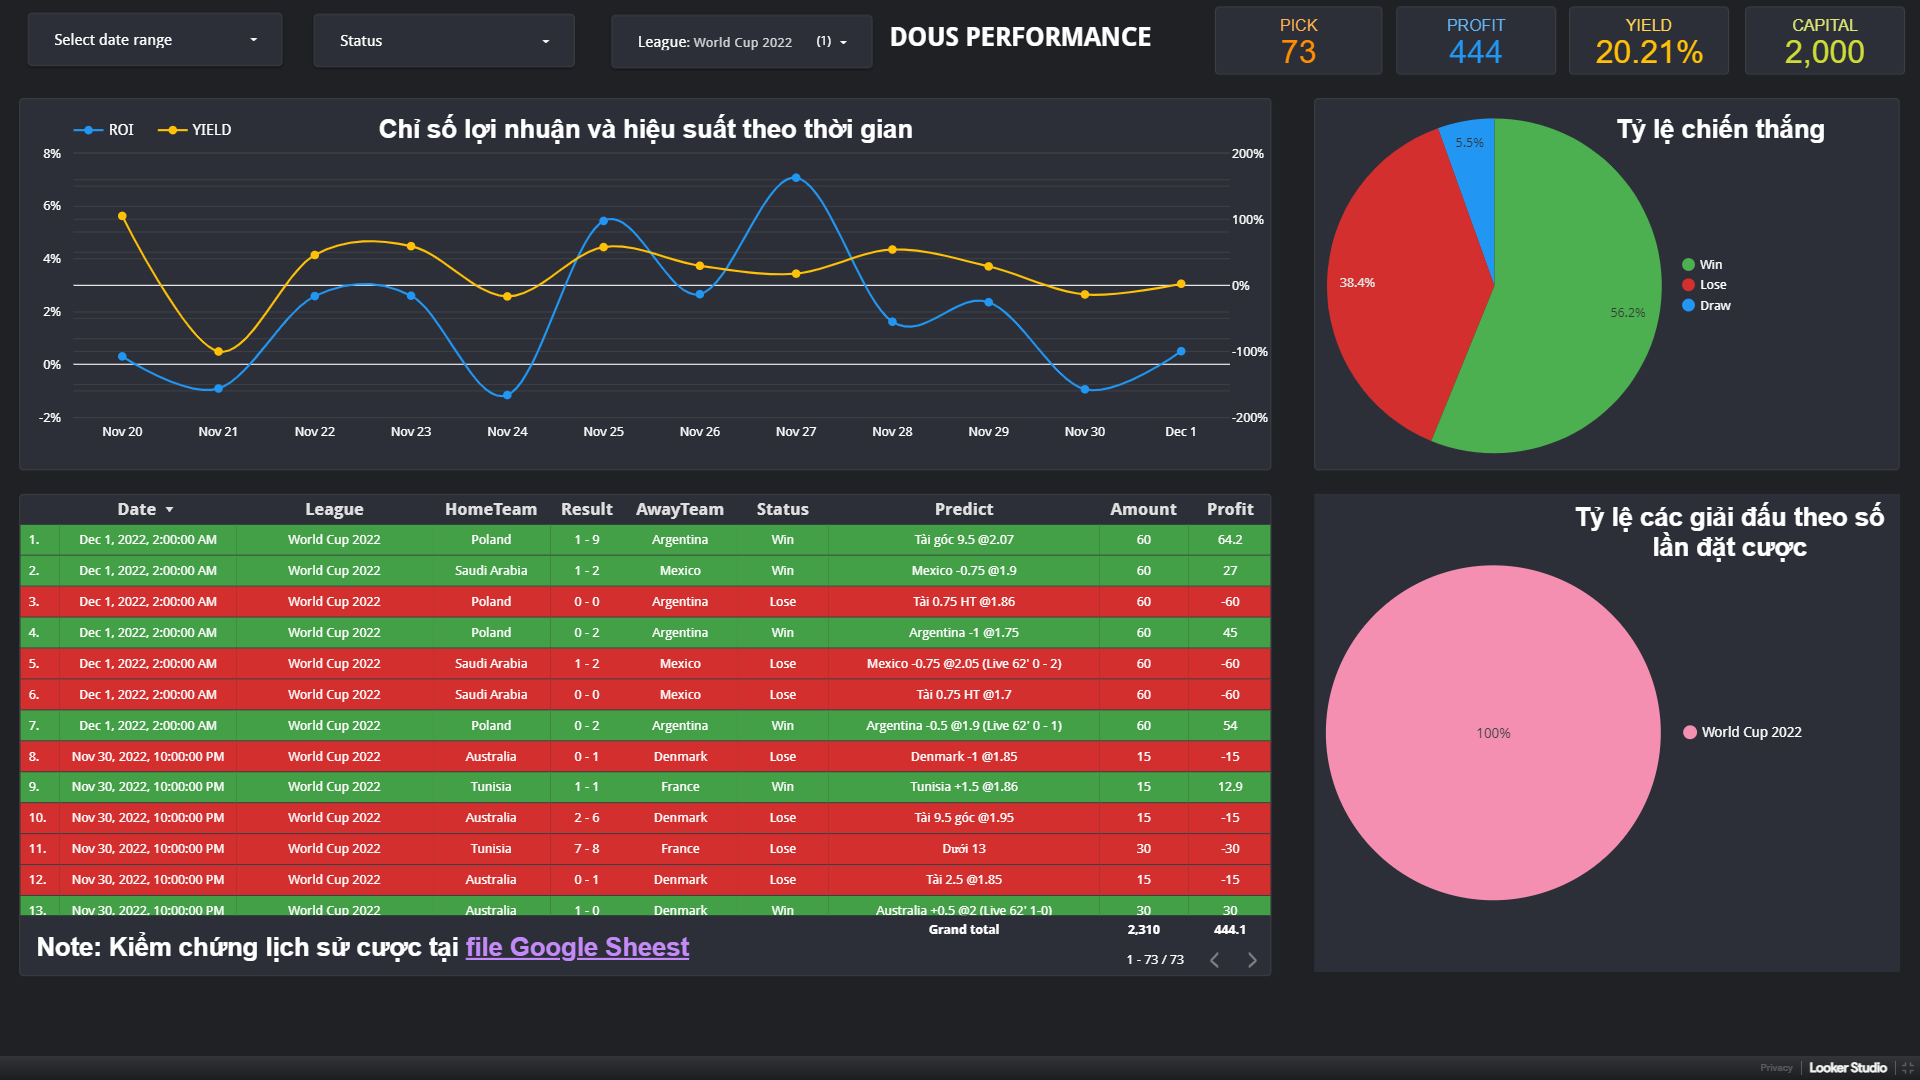Viewport: 1920px width, 1080px height.
Task: Sort table by Profit column header
Action: [1229, 509]
